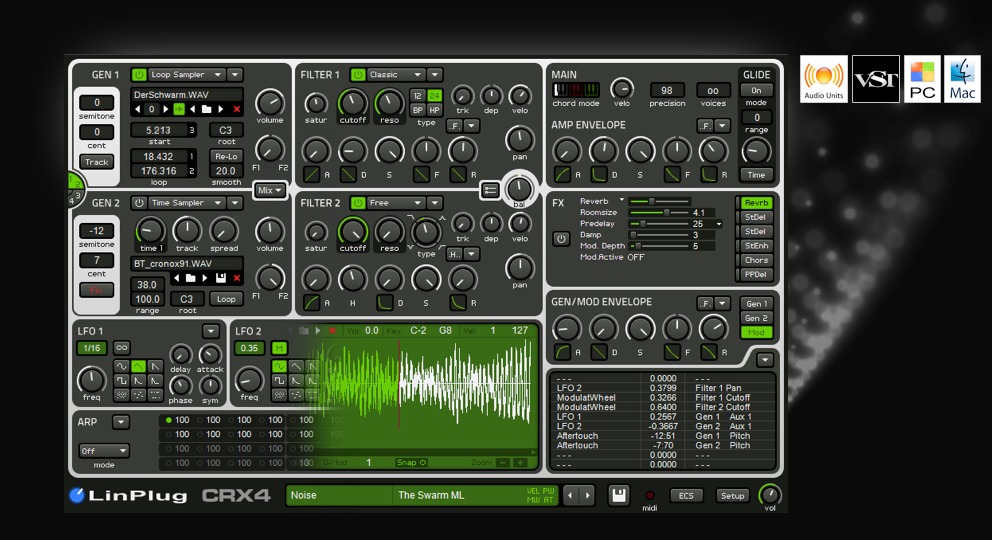Toggle GEN 2 power button

coord(139,203)
